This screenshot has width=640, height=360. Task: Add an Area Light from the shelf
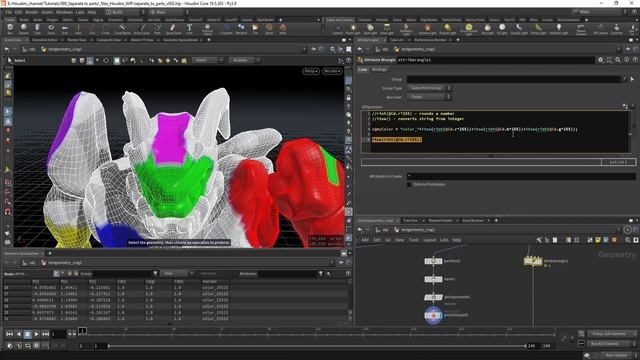(x=387, y=29)
